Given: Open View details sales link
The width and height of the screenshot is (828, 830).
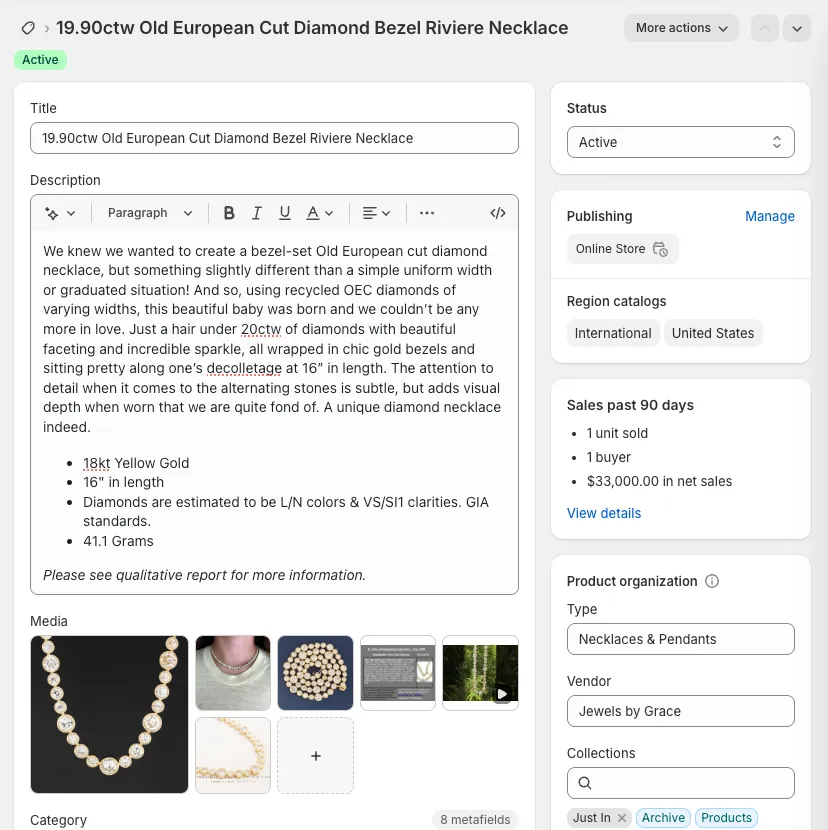Looking at the screenshot, I should pyautogui.click(x=604, y=513).
